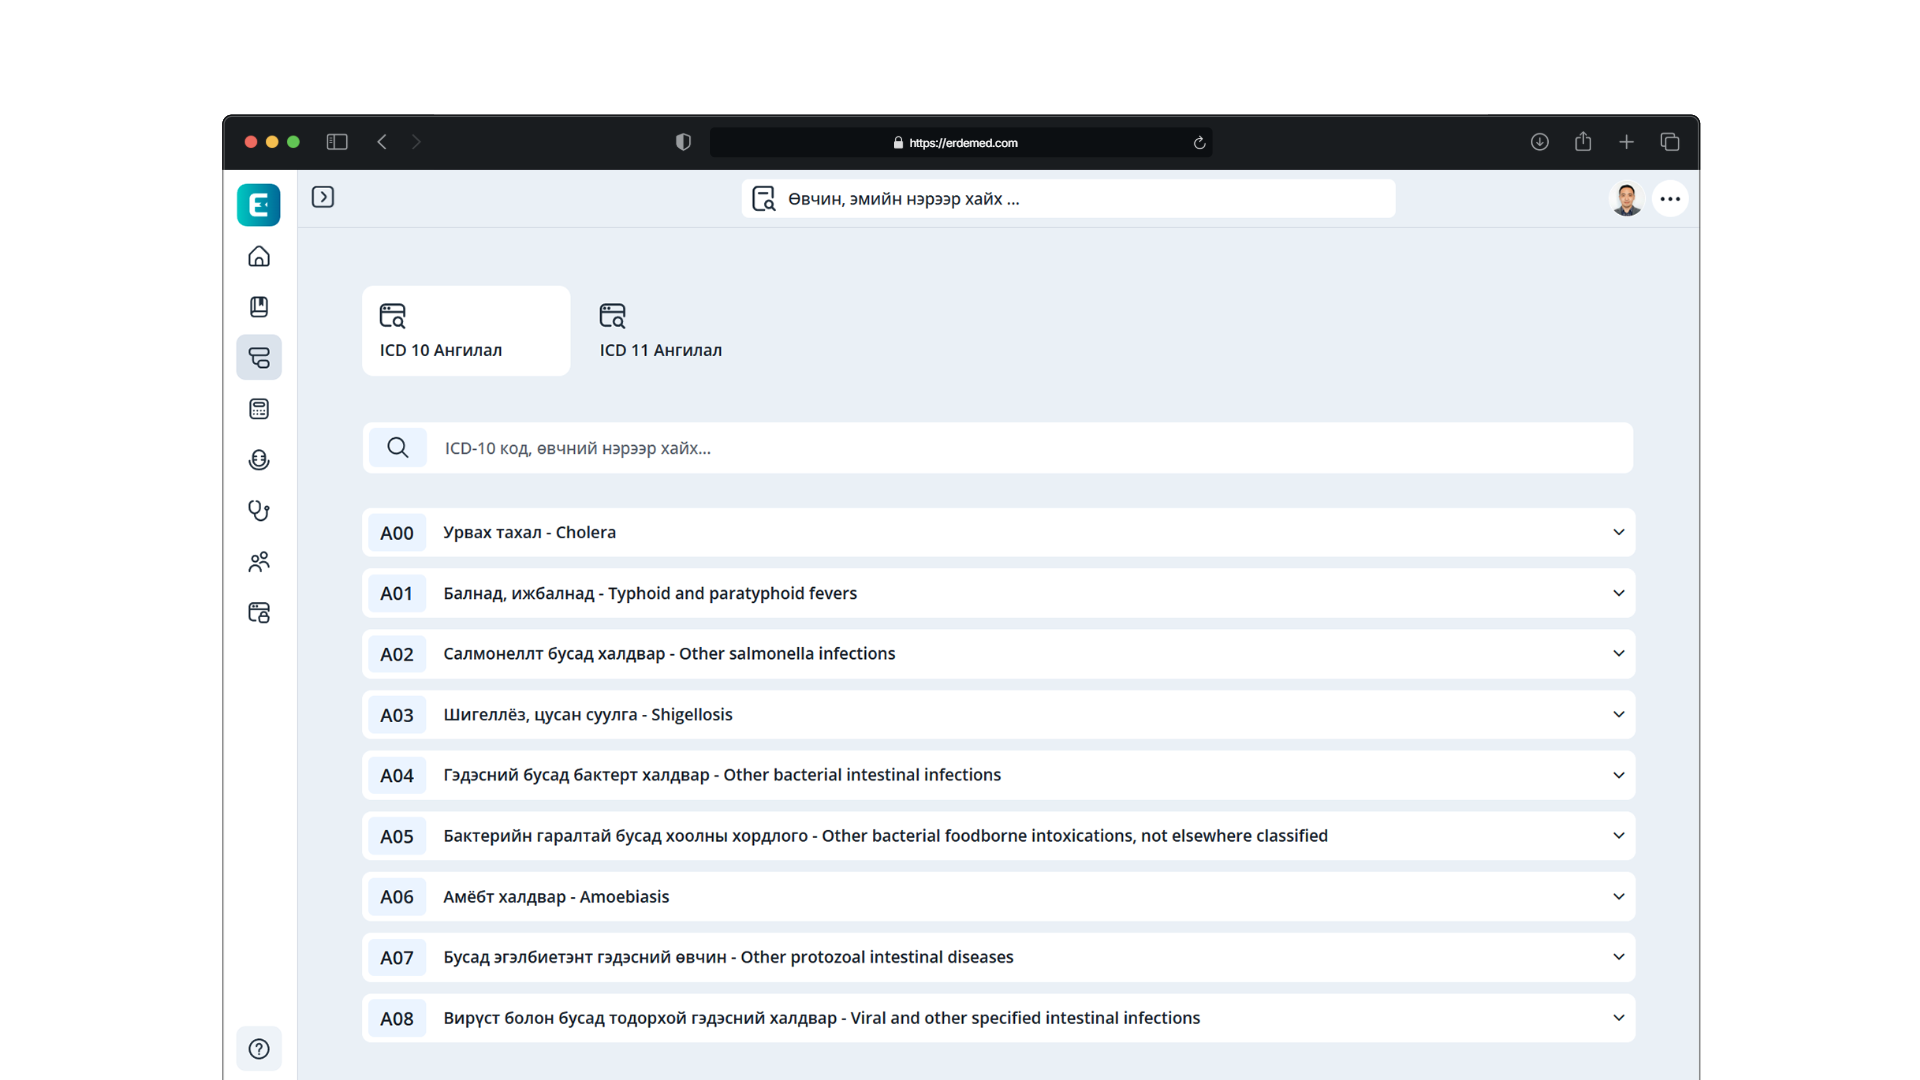Focus the top disease and drug search bar
Viewport: 1920px width, 1080px height.
1068,199
